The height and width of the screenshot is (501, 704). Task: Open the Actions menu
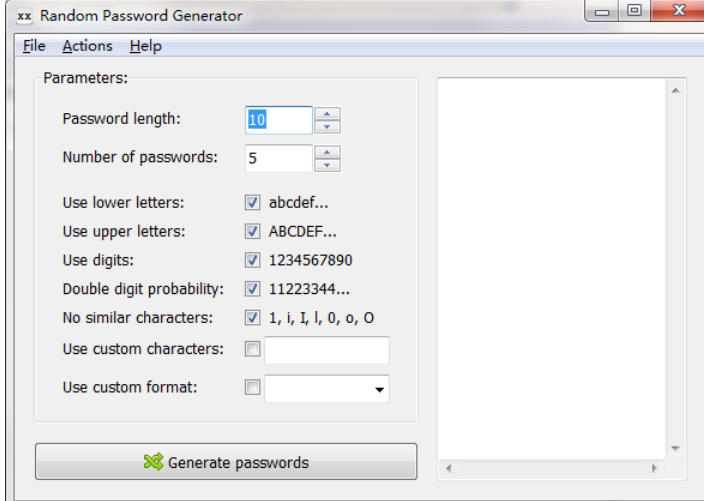[87, 46]
